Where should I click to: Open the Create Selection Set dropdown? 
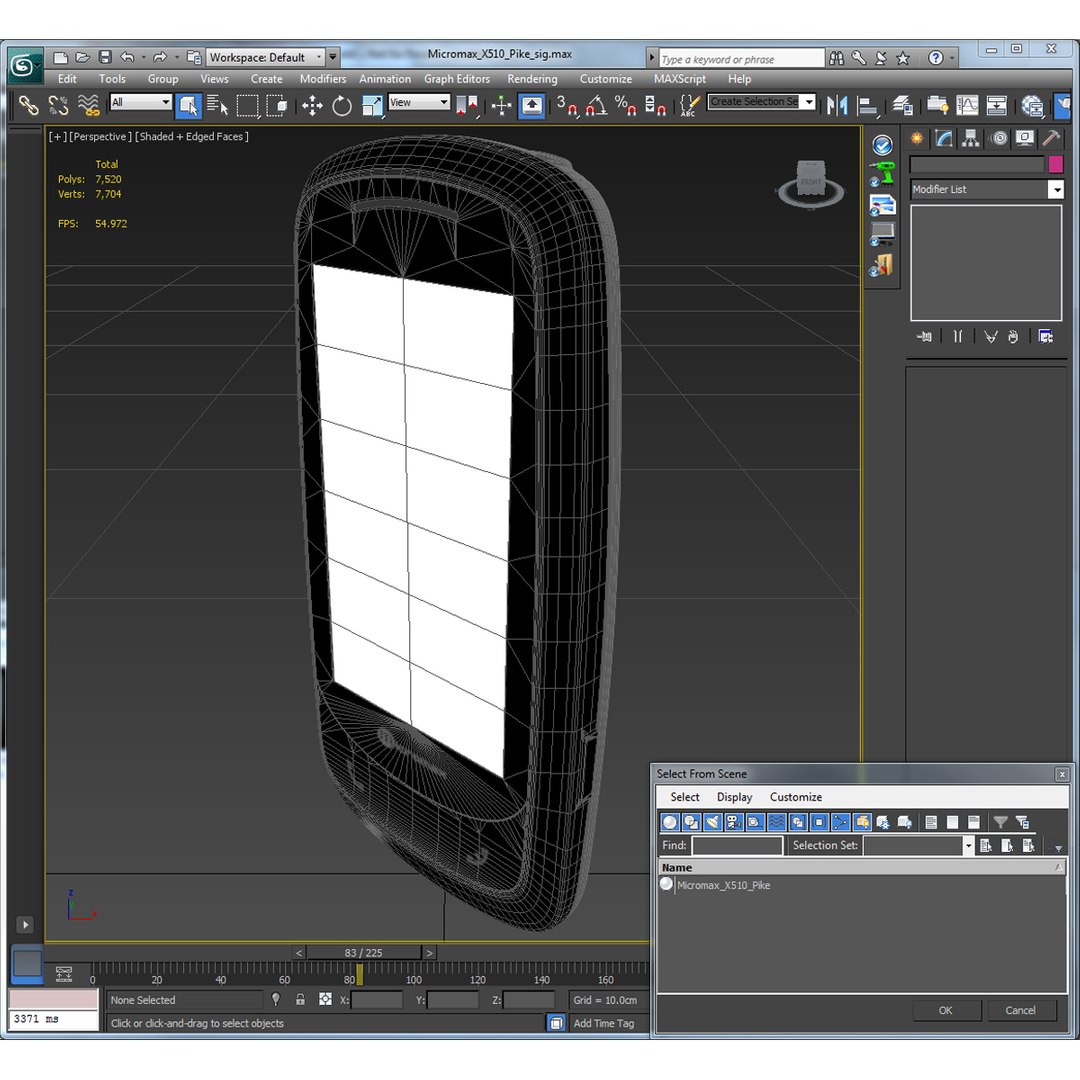click(x=762, y=102)
